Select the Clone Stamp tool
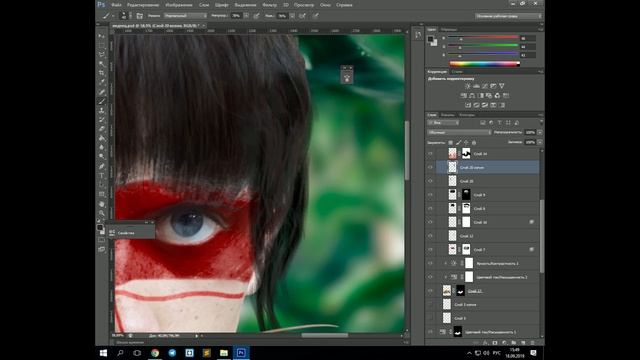Screen dimensions: 640x360 click(102, 110)
